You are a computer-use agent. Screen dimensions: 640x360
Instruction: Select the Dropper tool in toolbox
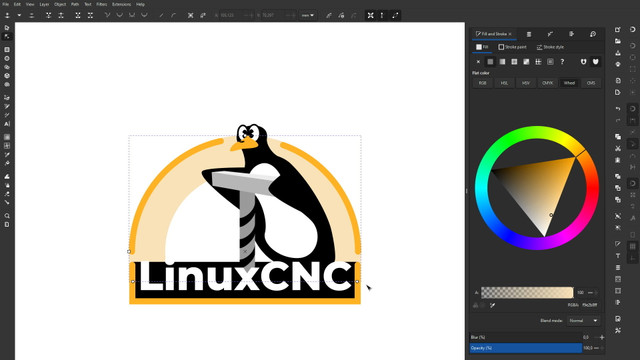click(x=7, y=155)
